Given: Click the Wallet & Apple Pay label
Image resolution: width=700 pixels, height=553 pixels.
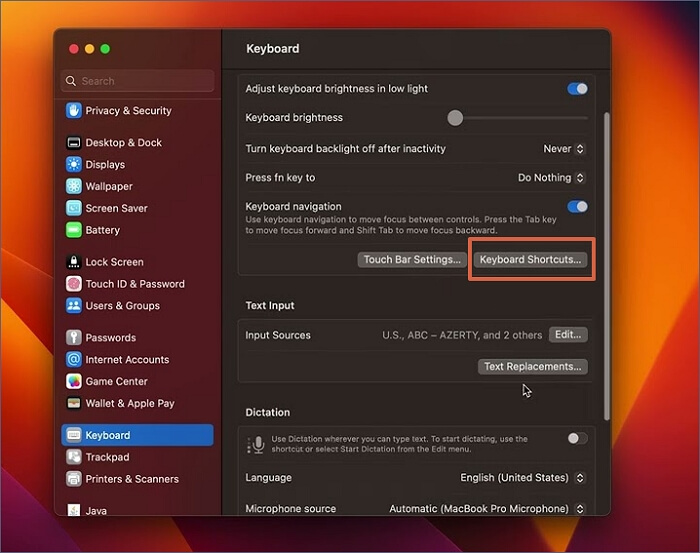Looking at the screenshot, I should [130, 403].
